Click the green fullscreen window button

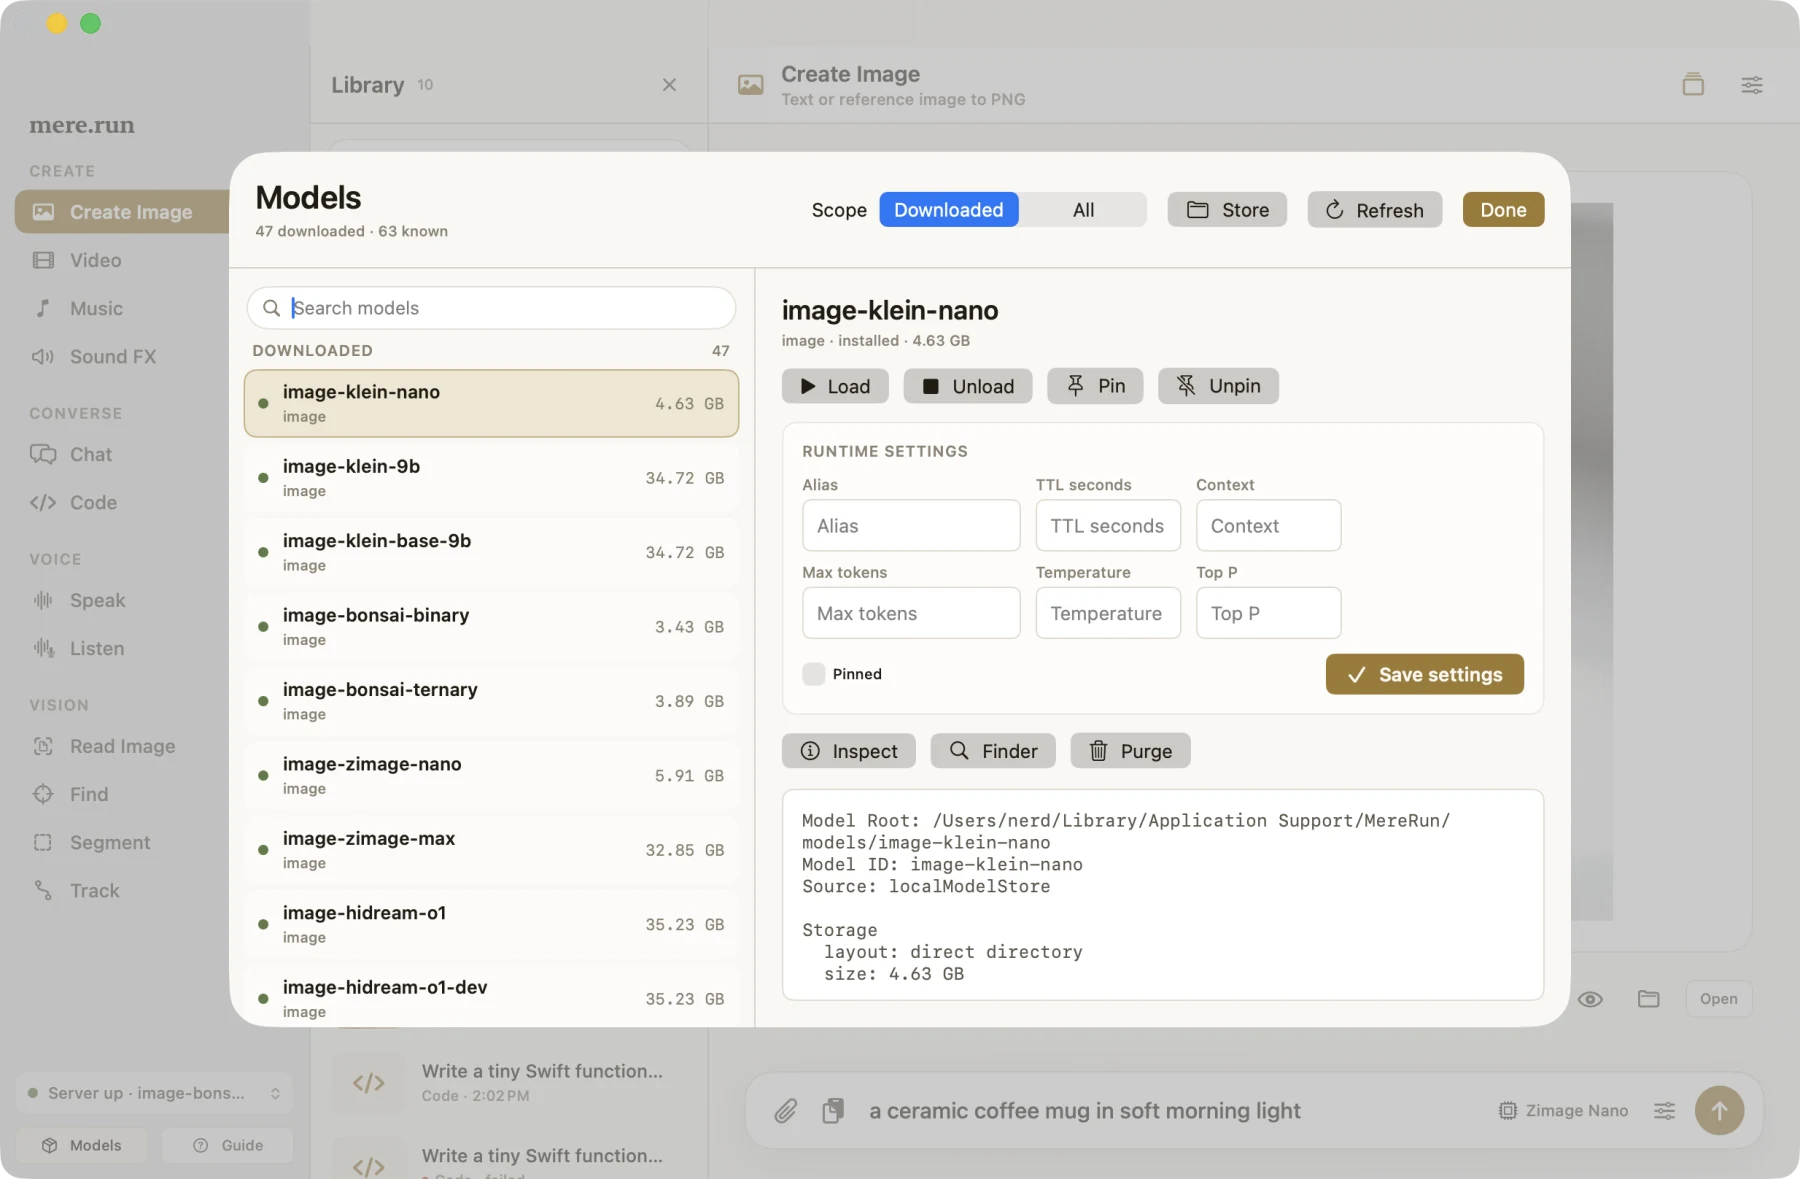(90, 24)
